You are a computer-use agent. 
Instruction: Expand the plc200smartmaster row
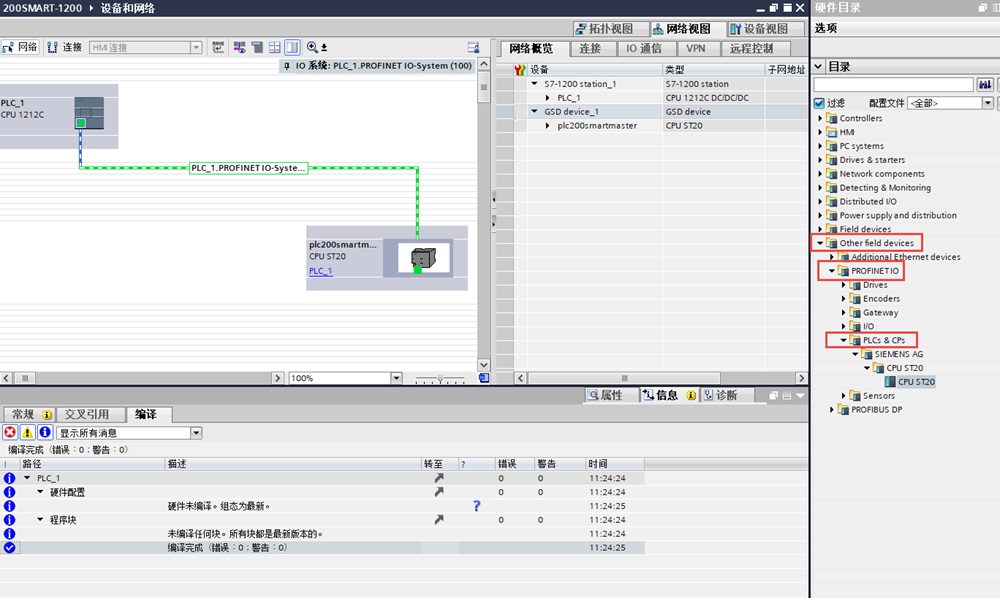pos(548,126)
